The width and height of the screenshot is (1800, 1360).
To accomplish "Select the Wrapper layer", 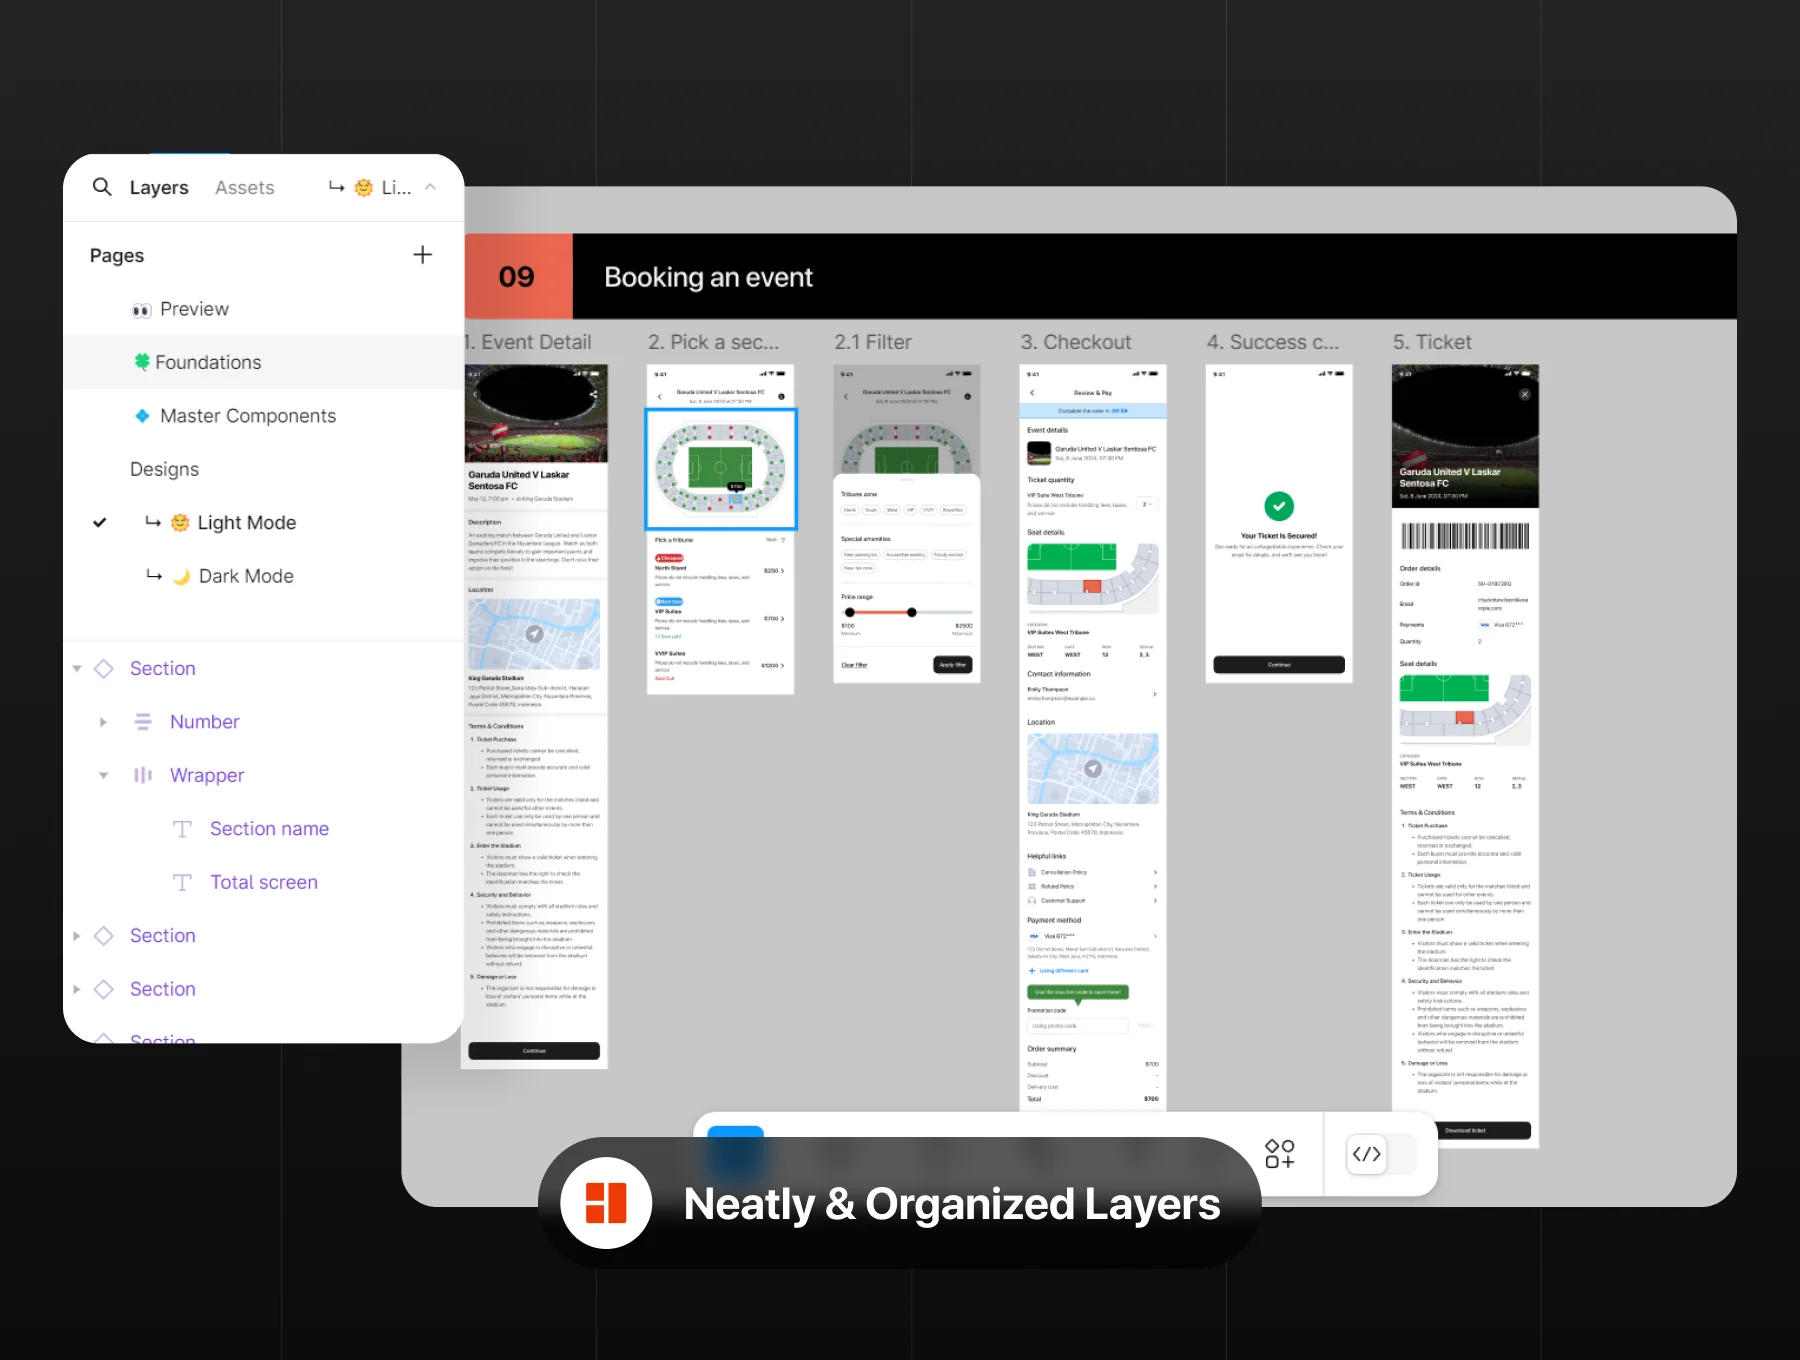I will (206, 775).
